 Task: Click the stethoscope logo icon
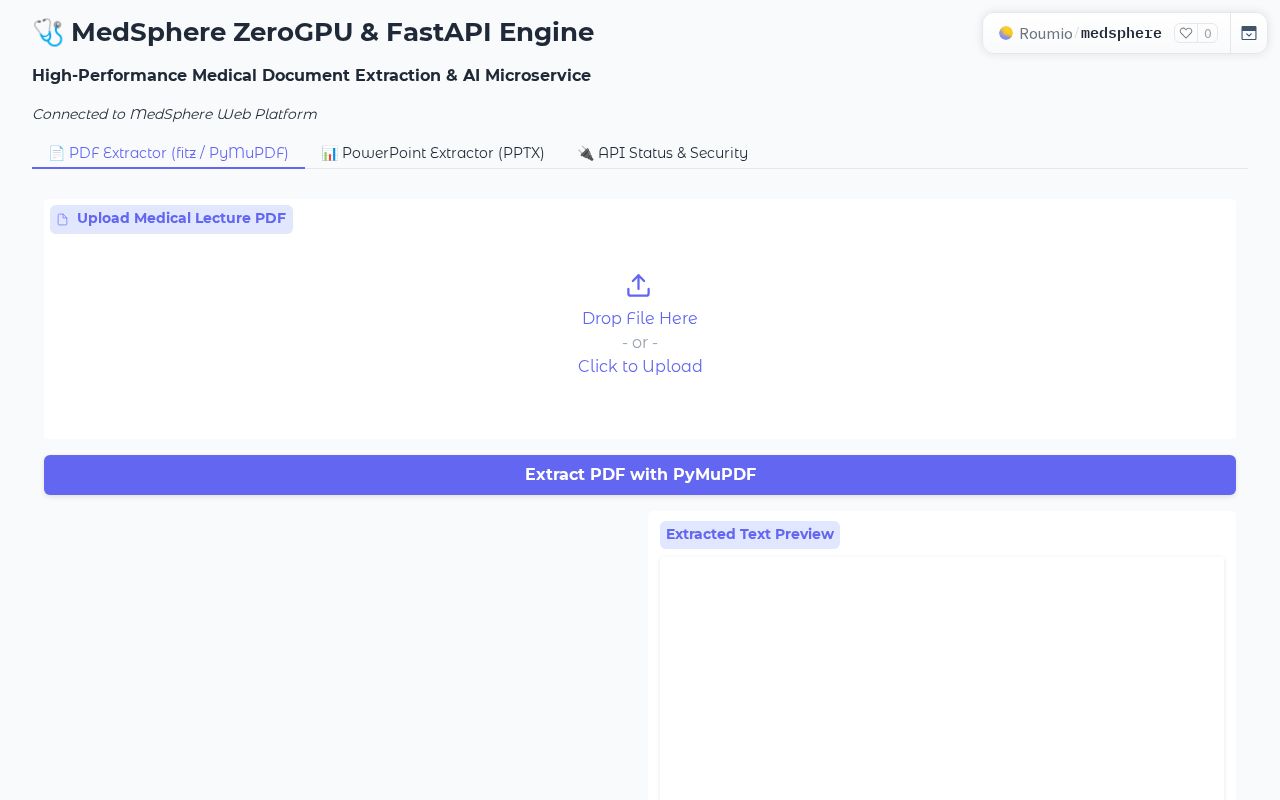[48, 32]
